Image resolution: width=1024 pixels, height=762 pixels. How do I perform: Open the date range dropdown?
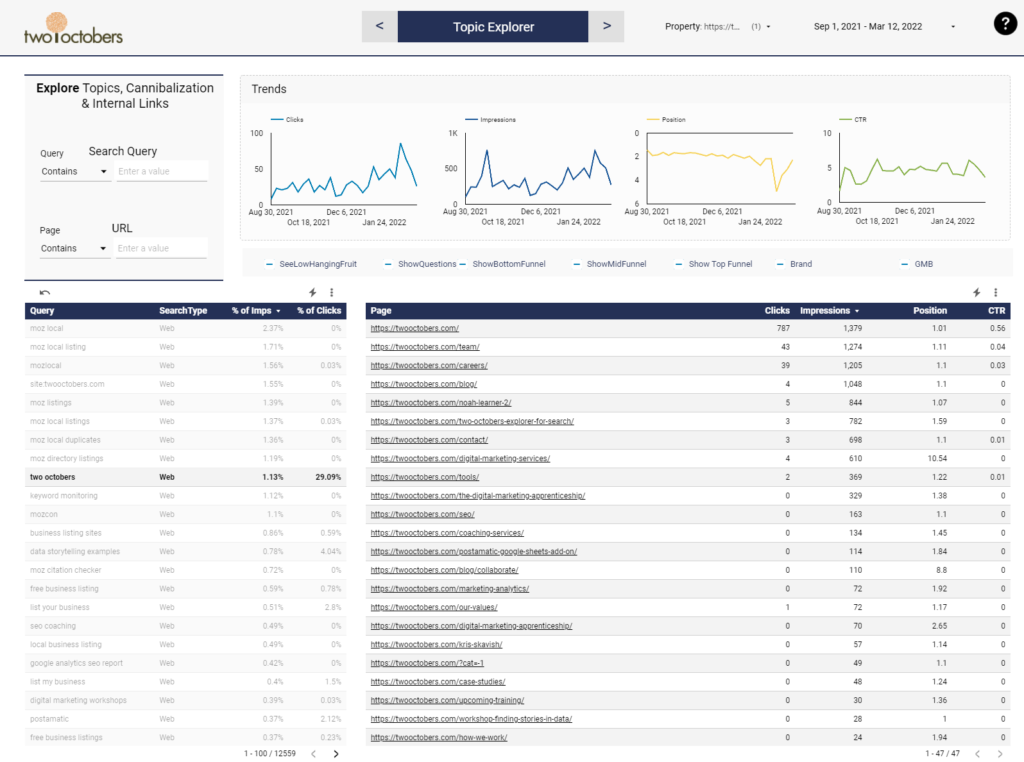(884, 27)
